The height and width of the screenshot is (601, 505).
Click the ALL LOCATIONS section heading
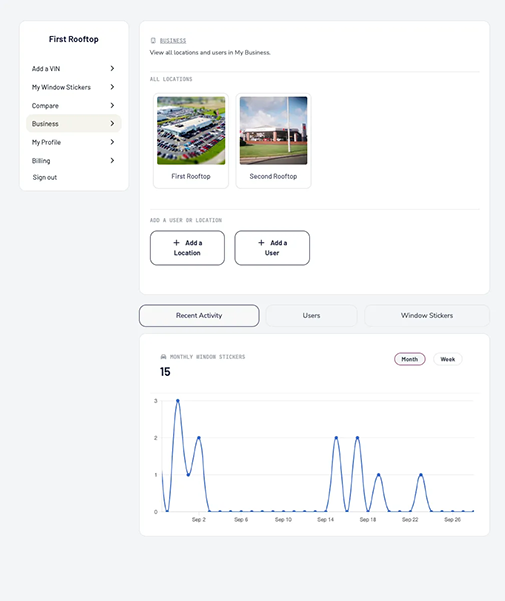coord(171,79)
